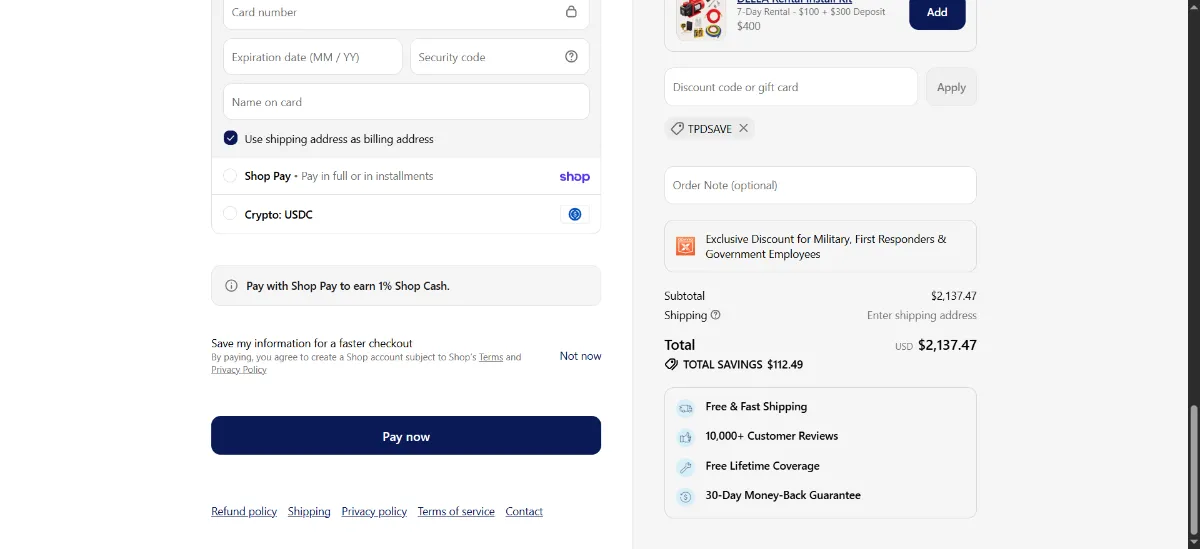Screen dimensions: 1200x549
Task: Open Shop's Terms link
Action: pyautogui.click(x=491, y=357)
